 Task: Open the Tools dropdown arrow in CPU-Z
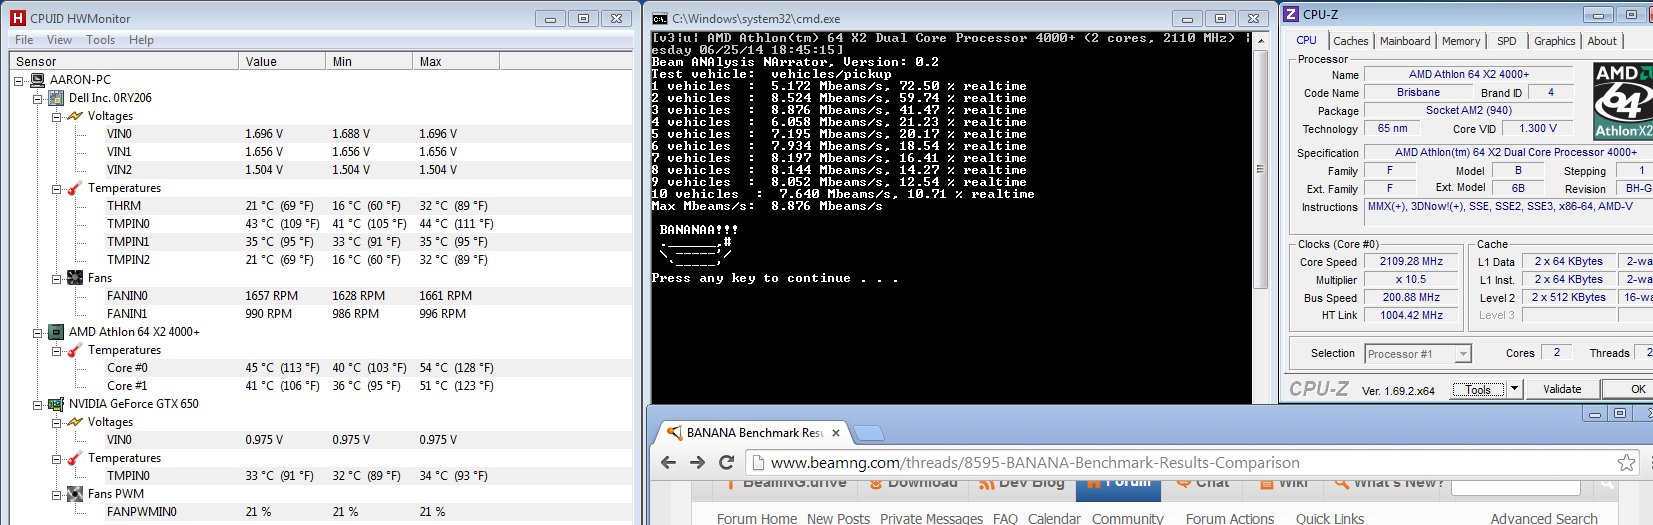tap(1514, 389)
